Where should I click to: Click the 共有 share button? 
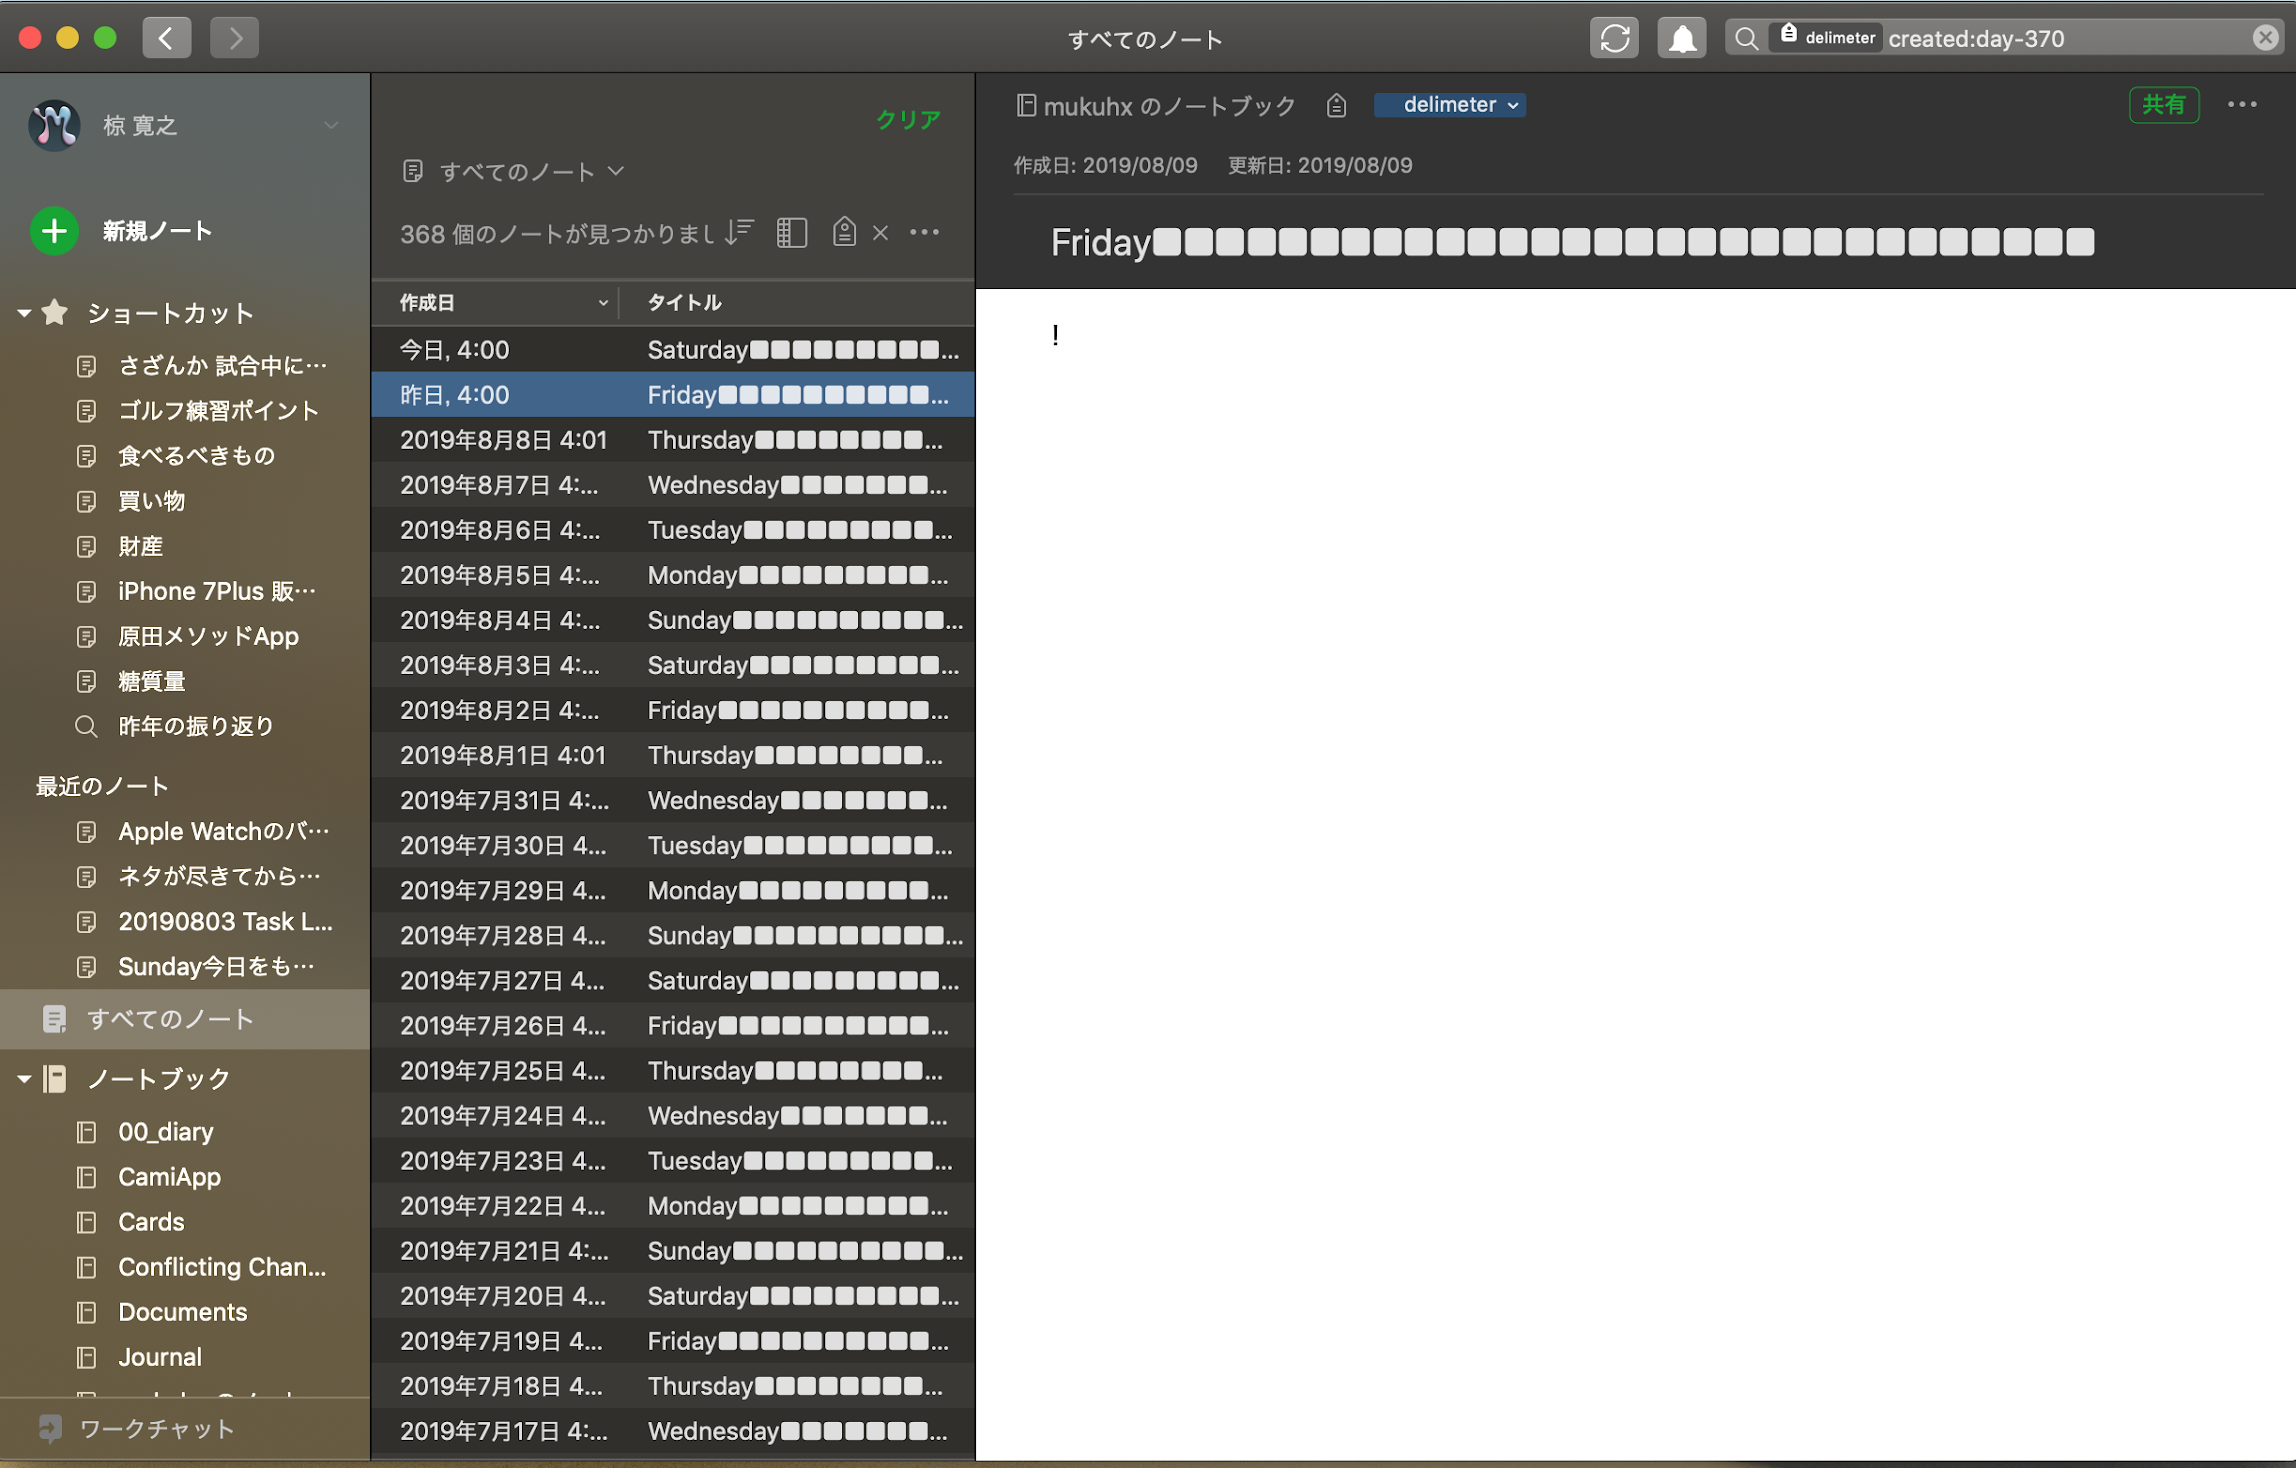click(2163, 104)
